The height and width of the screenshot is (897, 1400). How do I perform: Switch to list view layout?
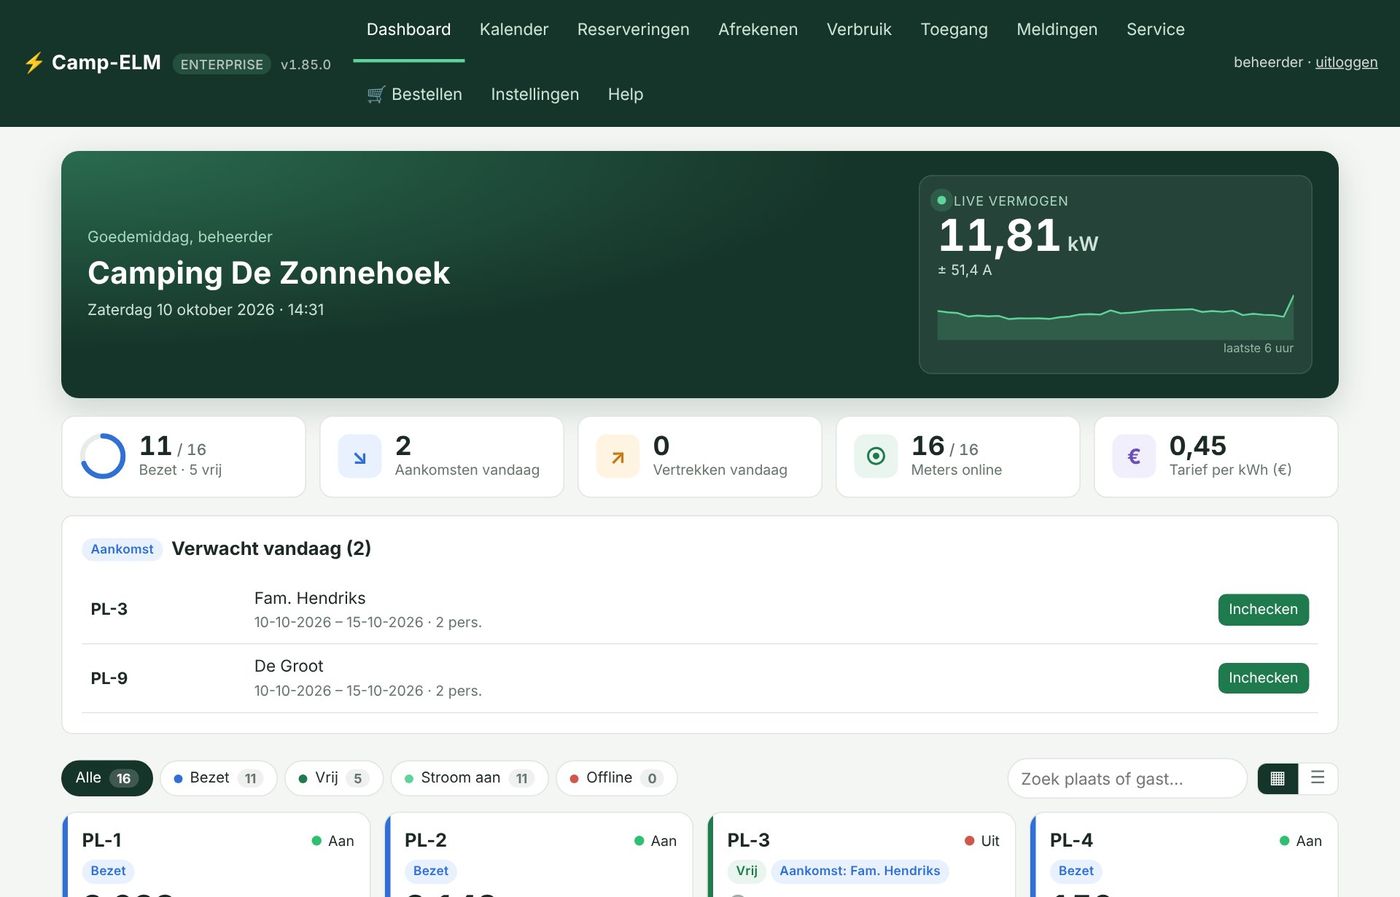point(1318,778)
